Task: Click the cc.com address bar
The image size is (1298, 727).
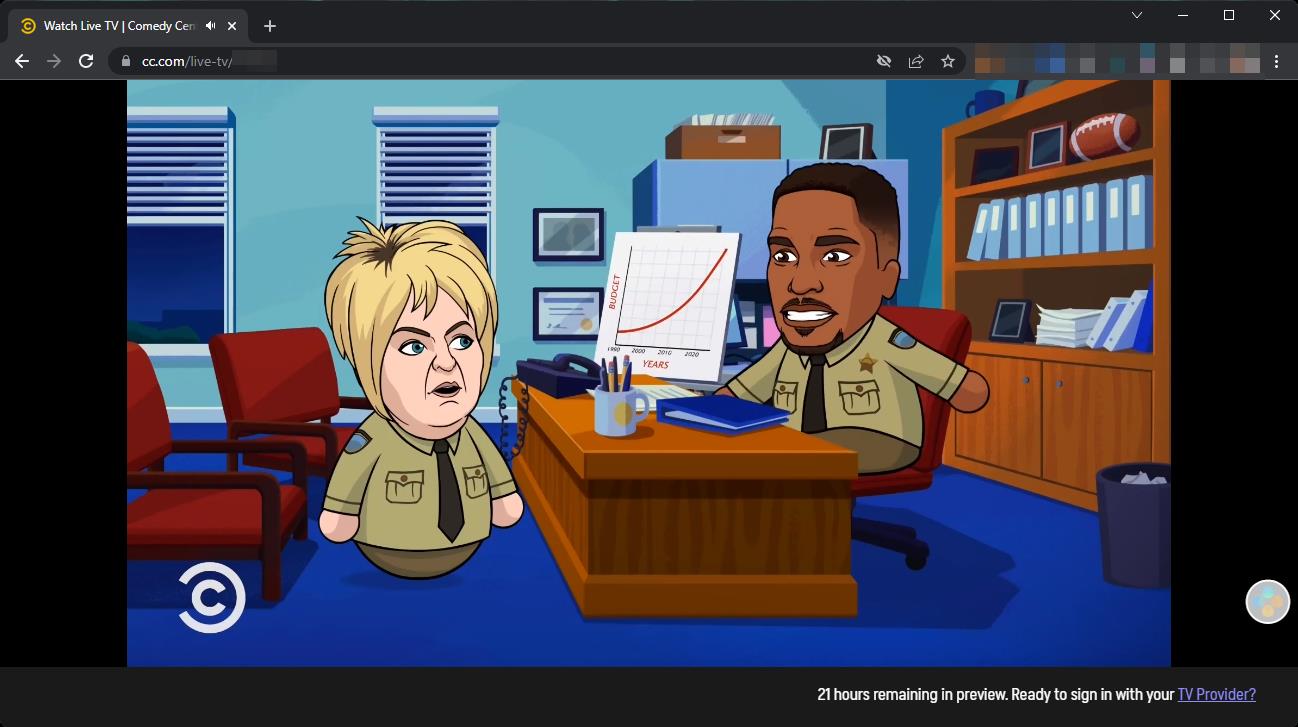Action: [x=500, y=61]
